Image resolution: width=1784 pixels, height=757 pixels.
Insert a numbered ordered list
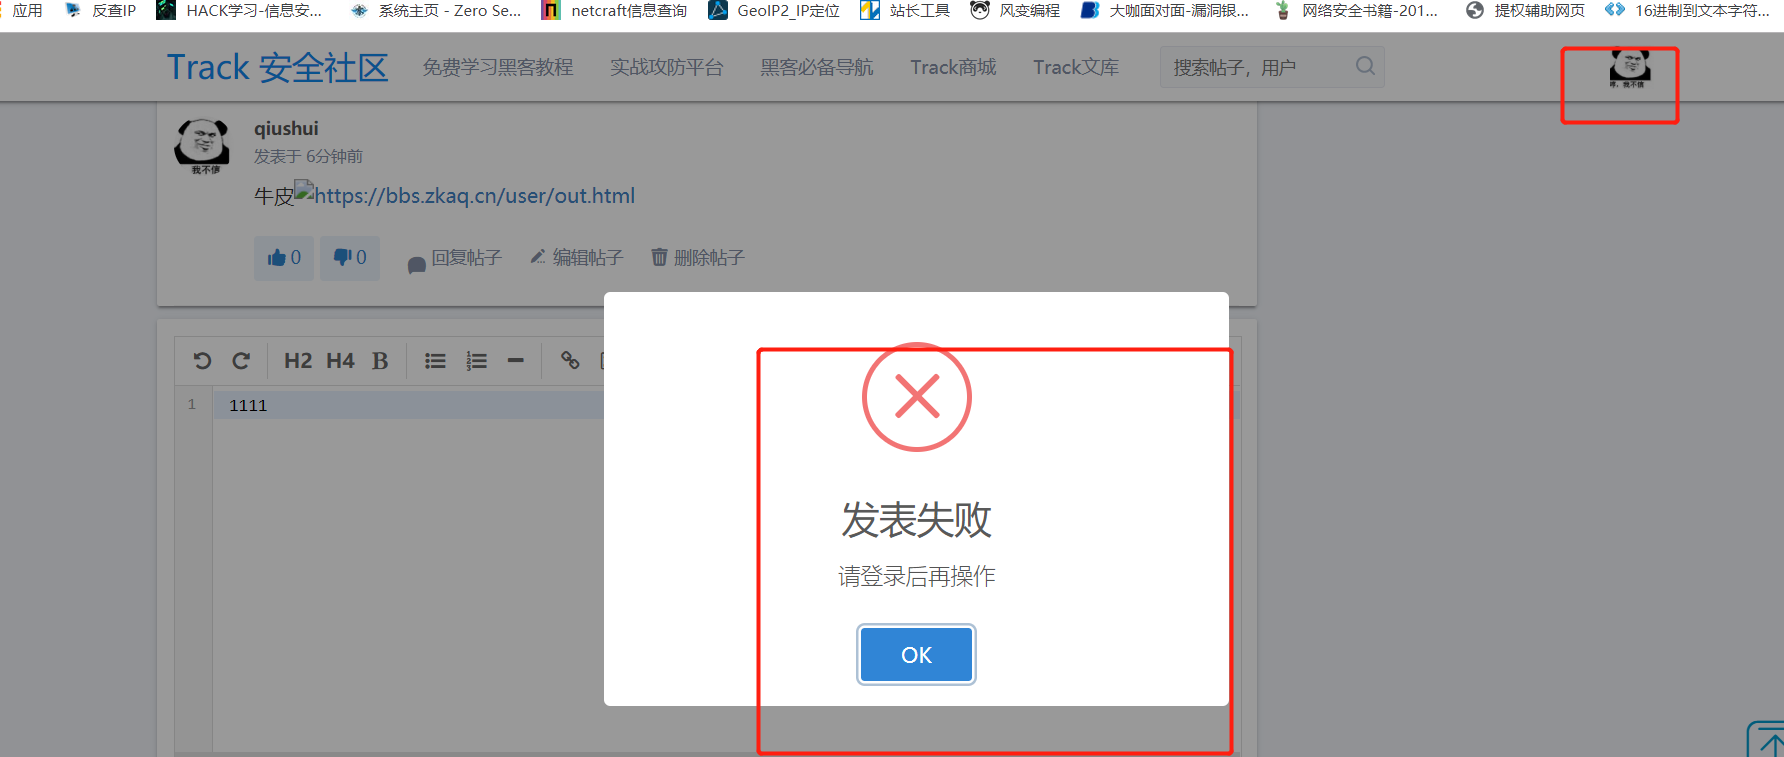click(476, 361)
